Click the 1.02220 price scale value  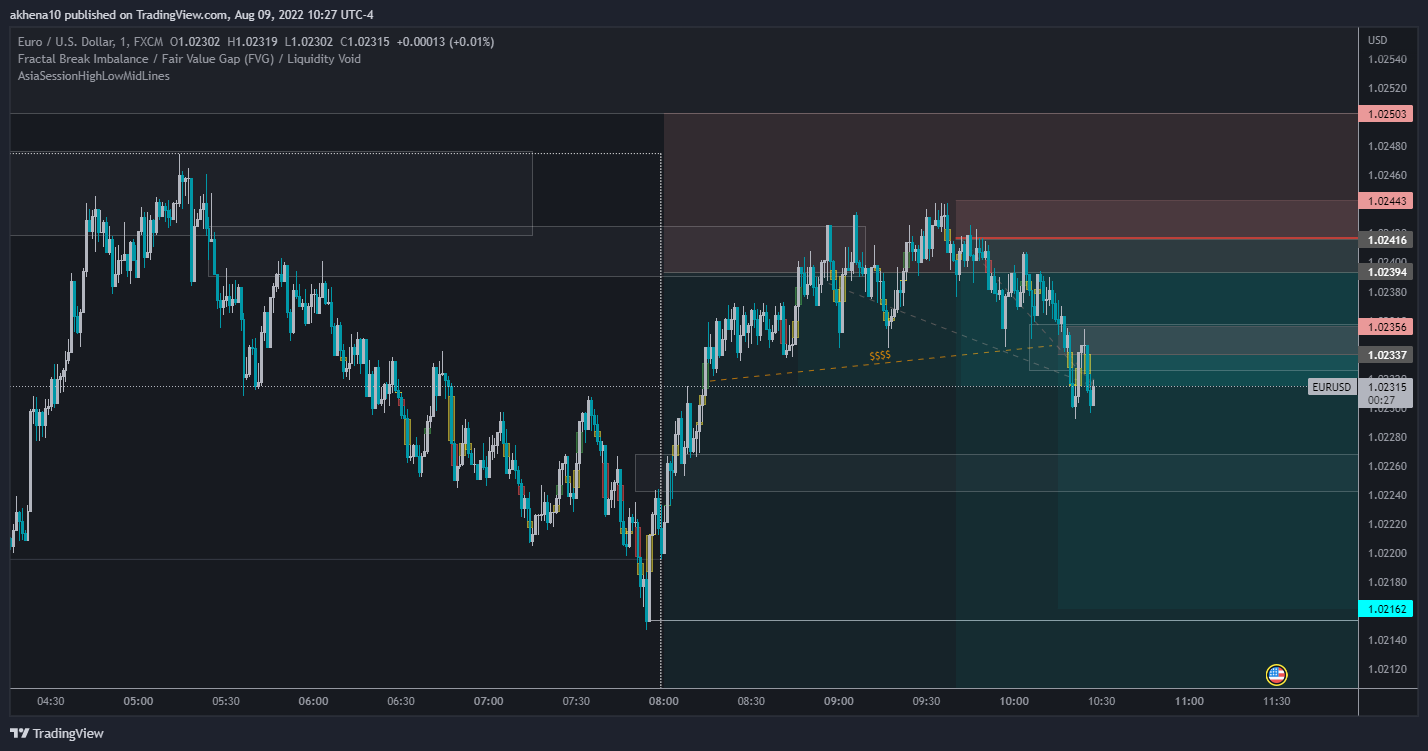1386,524
